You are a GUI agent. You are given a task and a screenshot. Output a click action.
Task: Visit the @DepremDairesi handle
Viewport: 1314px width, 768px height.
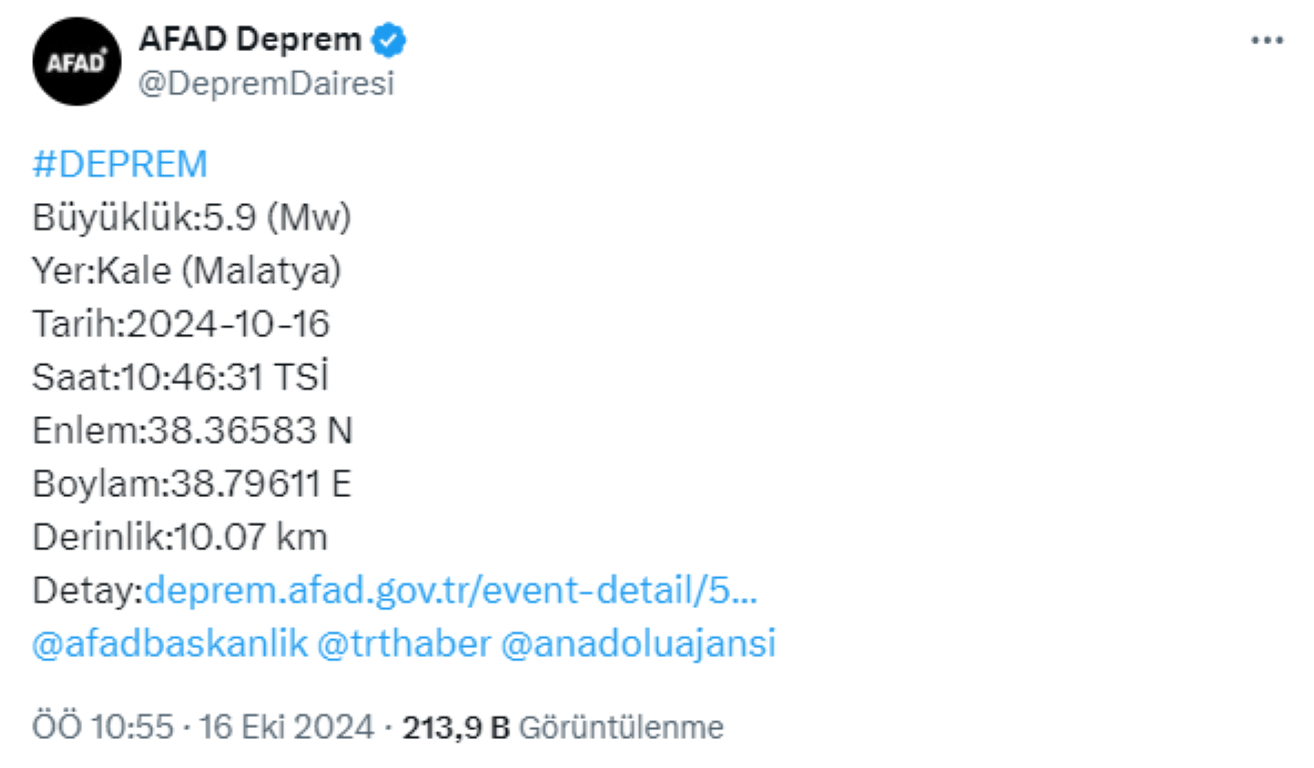point(266,84)
